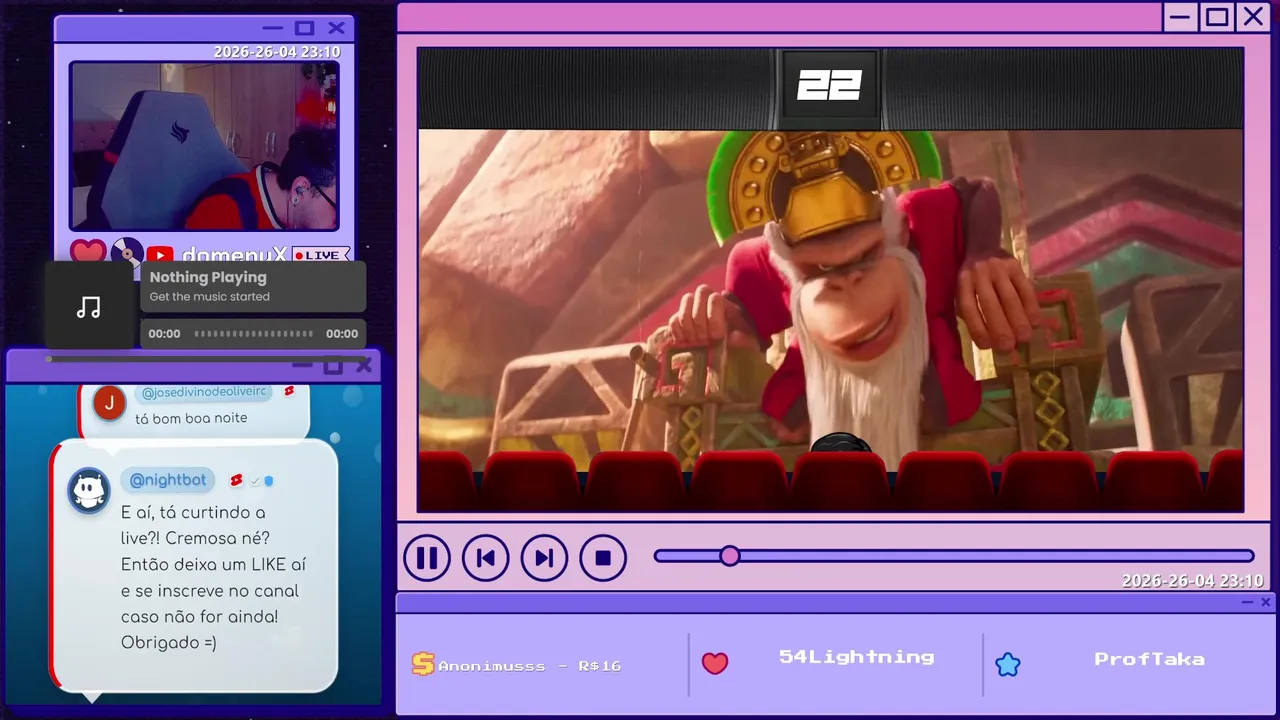This screenshot has width=1280, height=720.
Task: Click the J avatar of josedivinodeoliveira
Action: pyautogui.click(x=109, y=403)
